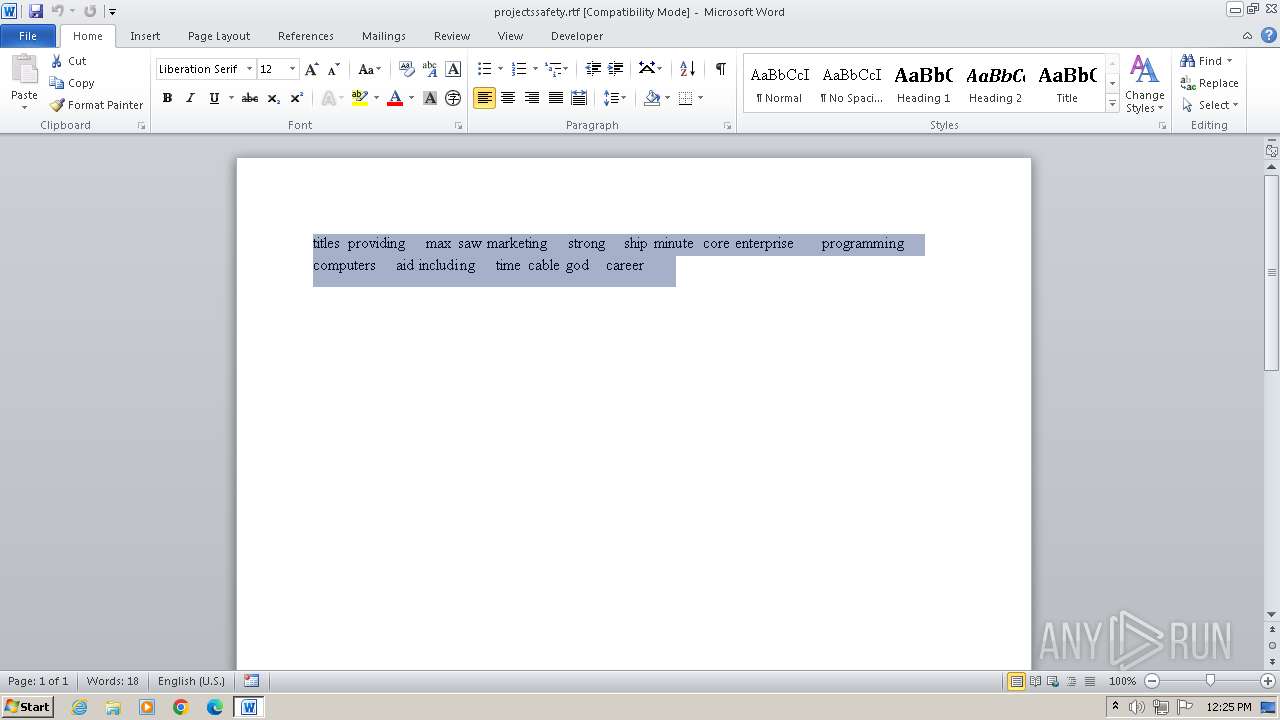Image resolution: width=1280 pixels, height=720 pixels.
Task: Click Clear Formatting icon
Action: click(406, 69)
